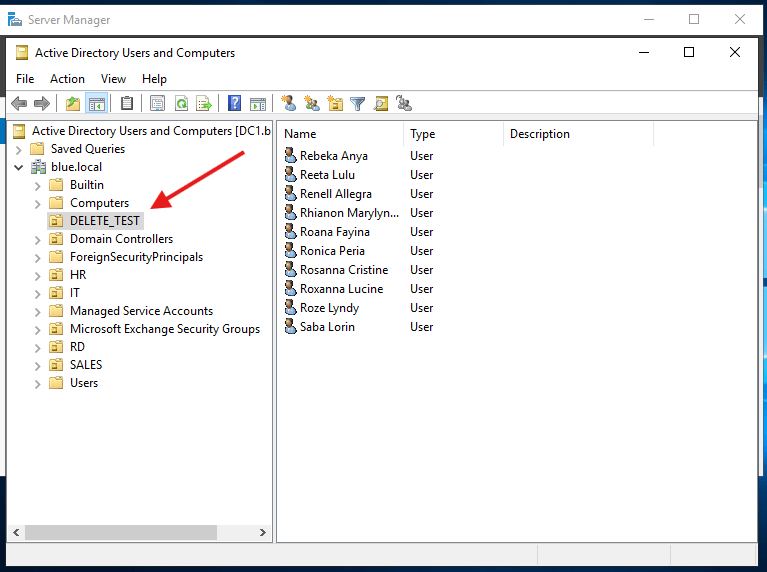Click the Export List toolbar icon
The image size is (767, 572).
[x=204, y=103]
